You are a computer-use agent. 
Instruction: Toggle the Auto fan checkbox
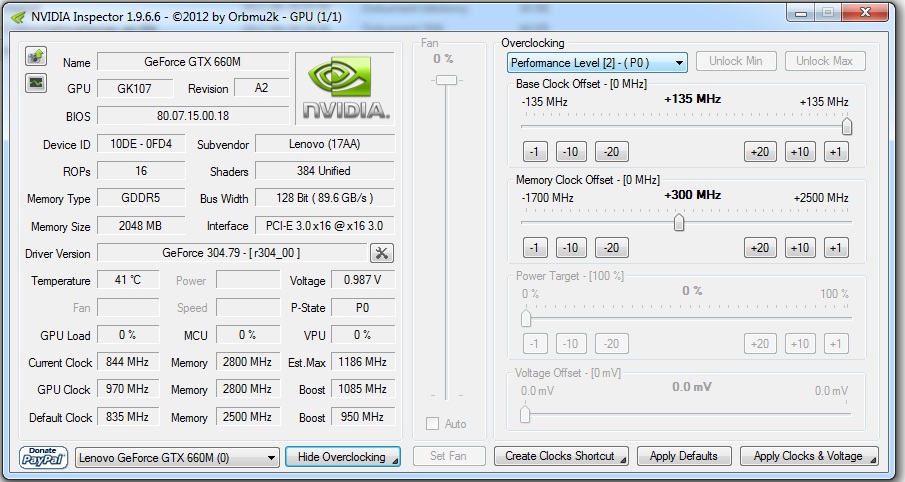[x=432, y=424]
